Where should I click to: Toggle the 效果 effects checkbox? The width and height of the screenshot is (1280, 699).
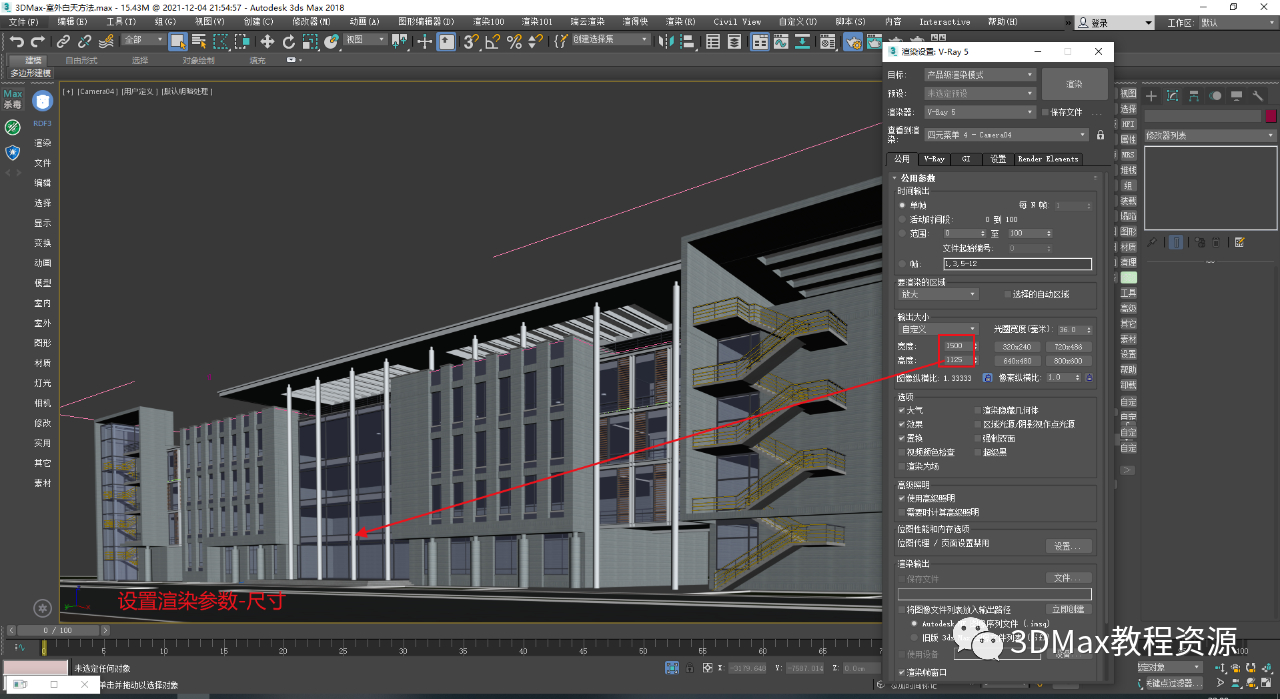[902, 424]
